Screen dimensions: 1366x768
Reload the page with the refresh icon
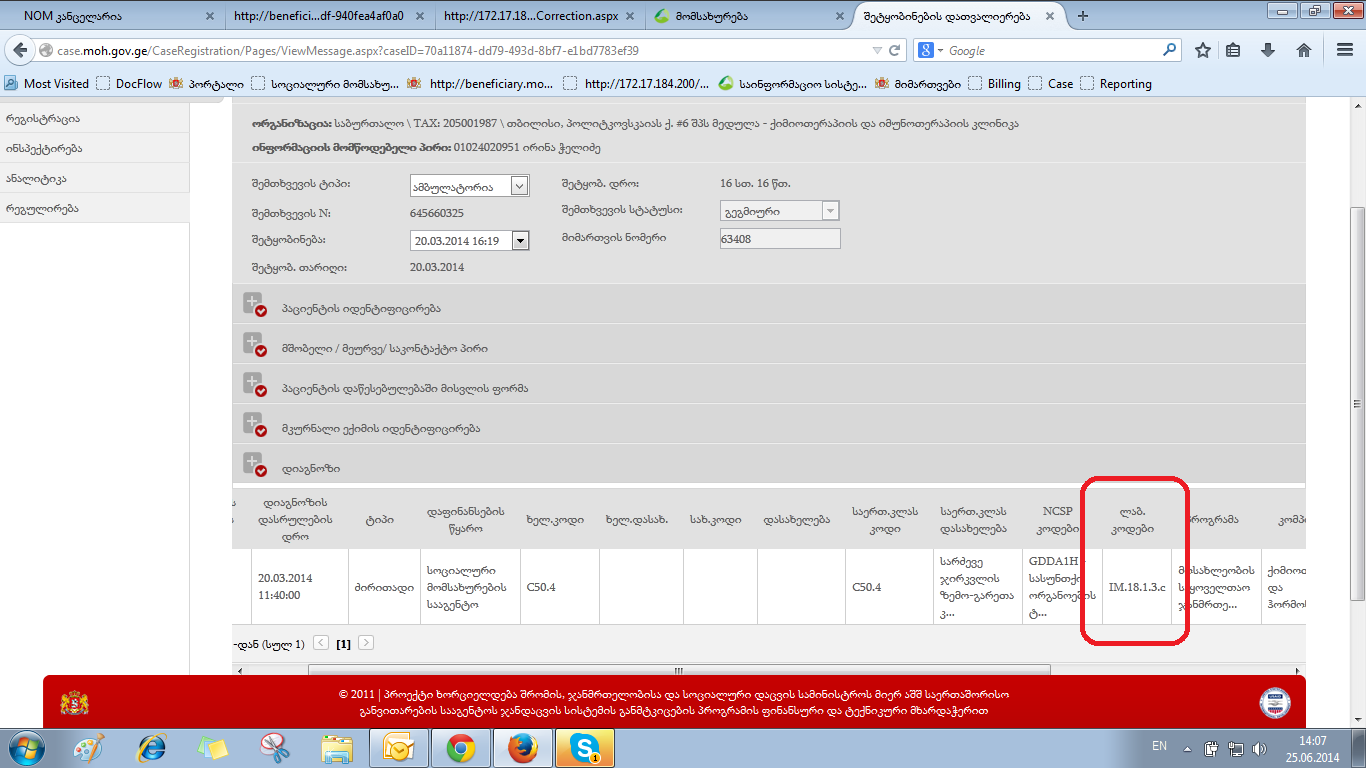tap(895, 50)
